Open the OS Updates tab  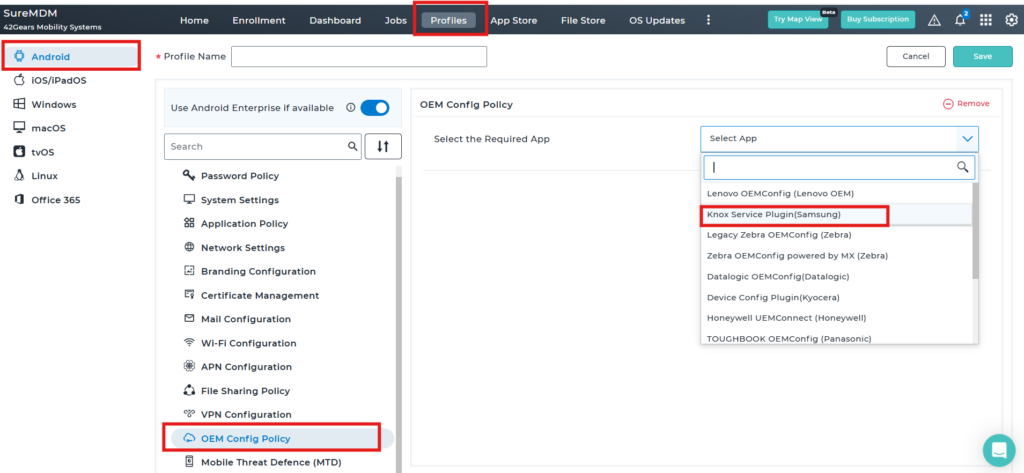657,20
